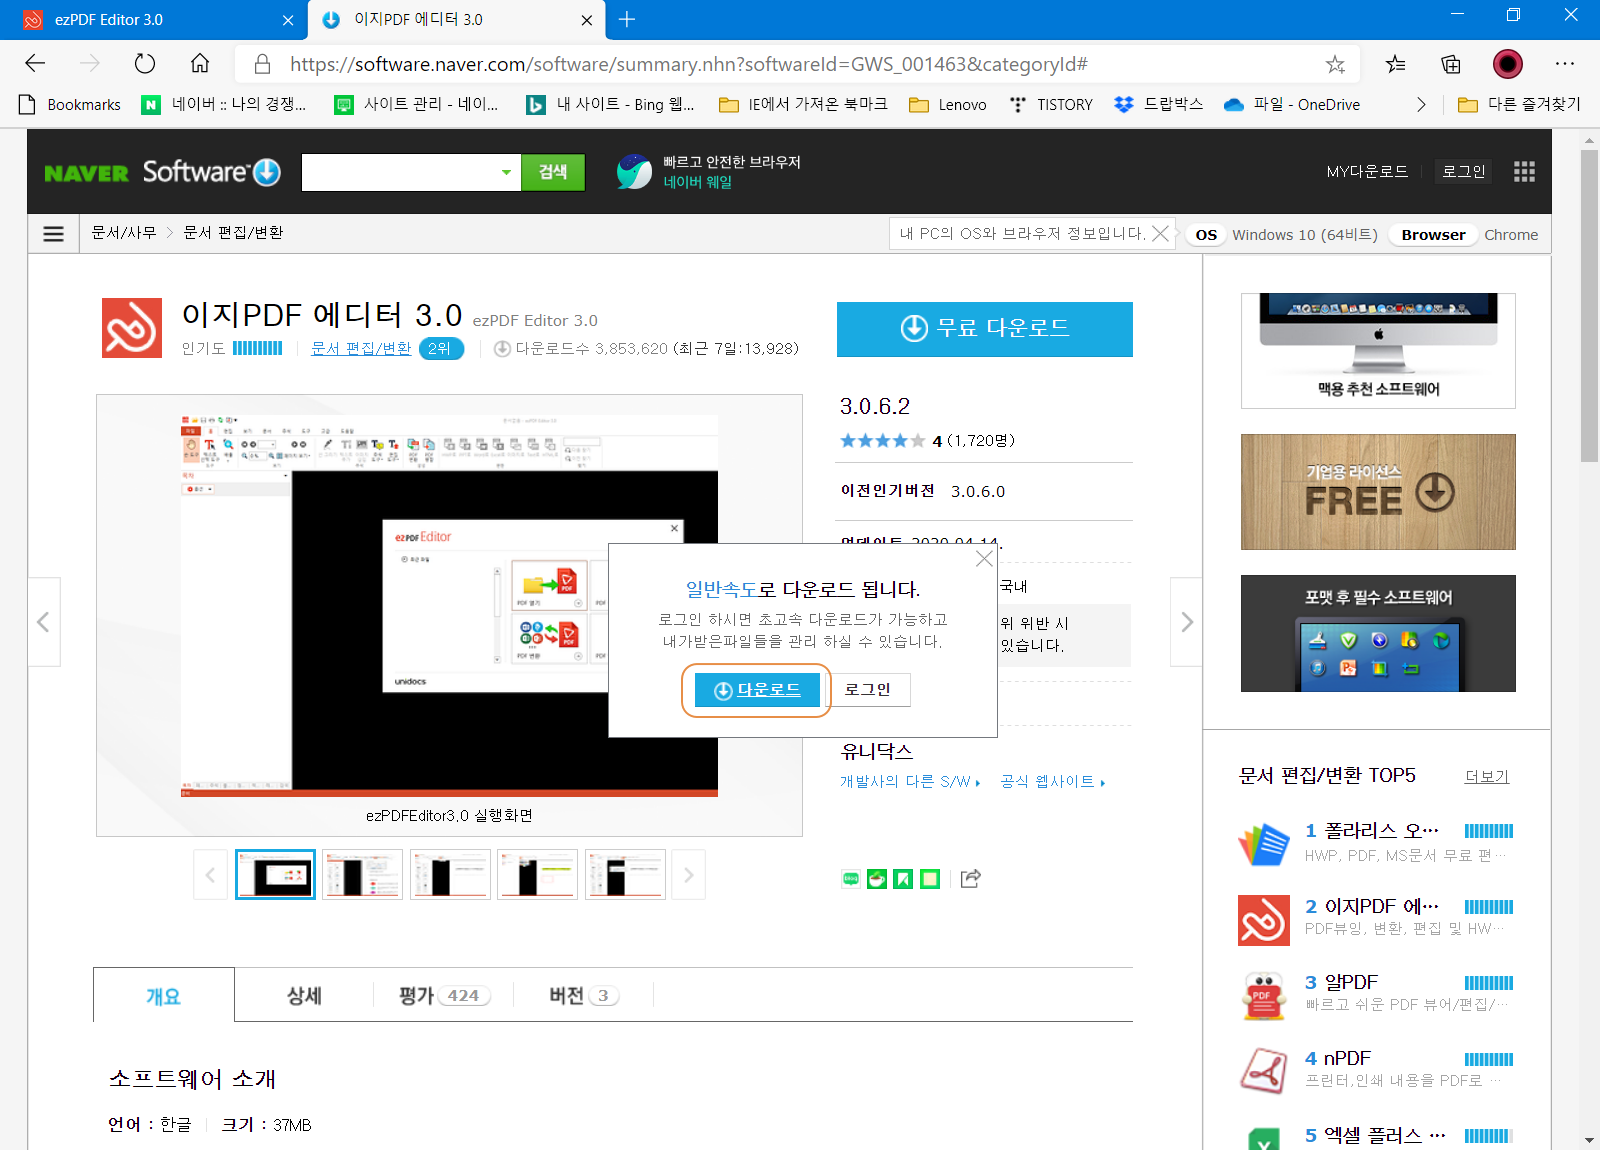Reload the current page
The image size is (1600, 1150).
click(145, 64)
